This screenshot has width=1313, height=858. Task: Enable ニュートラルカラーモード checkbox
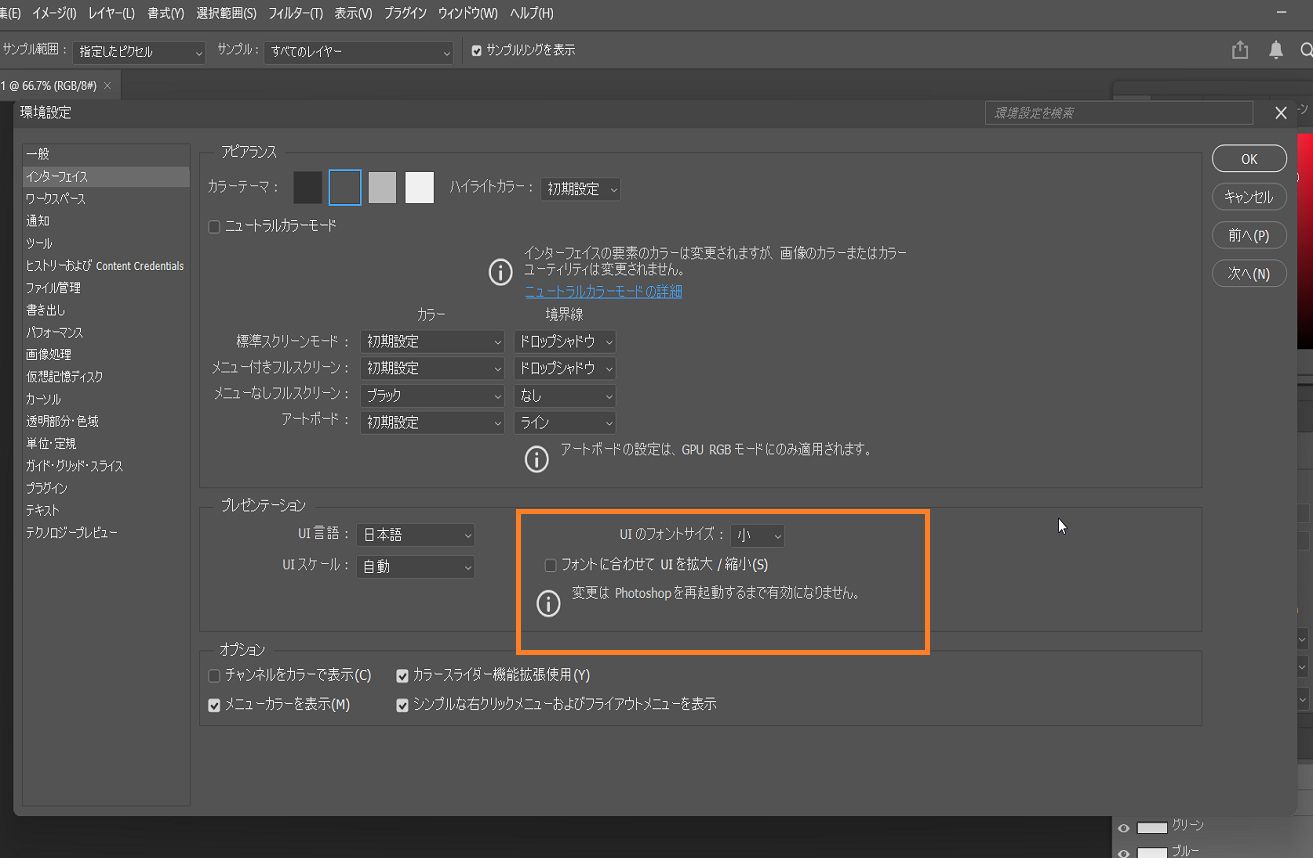click(213, 227)
